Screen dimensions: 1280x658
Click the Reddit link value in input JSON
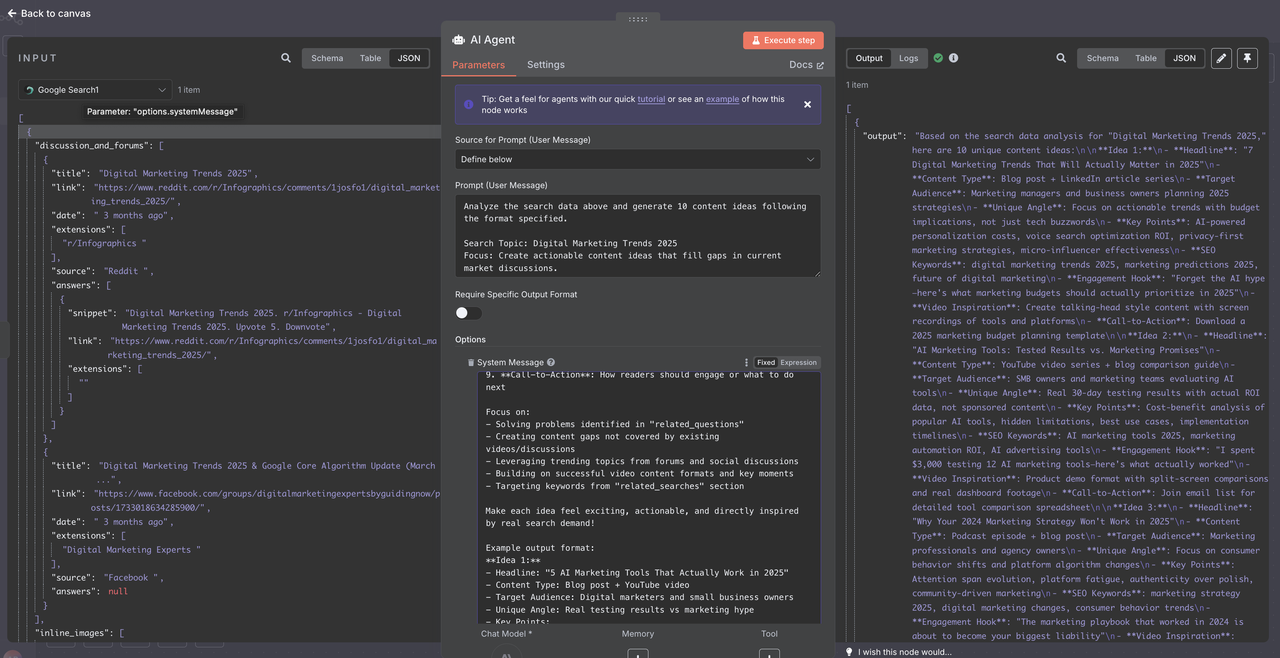pyautogui.click(x=266, y=194)
